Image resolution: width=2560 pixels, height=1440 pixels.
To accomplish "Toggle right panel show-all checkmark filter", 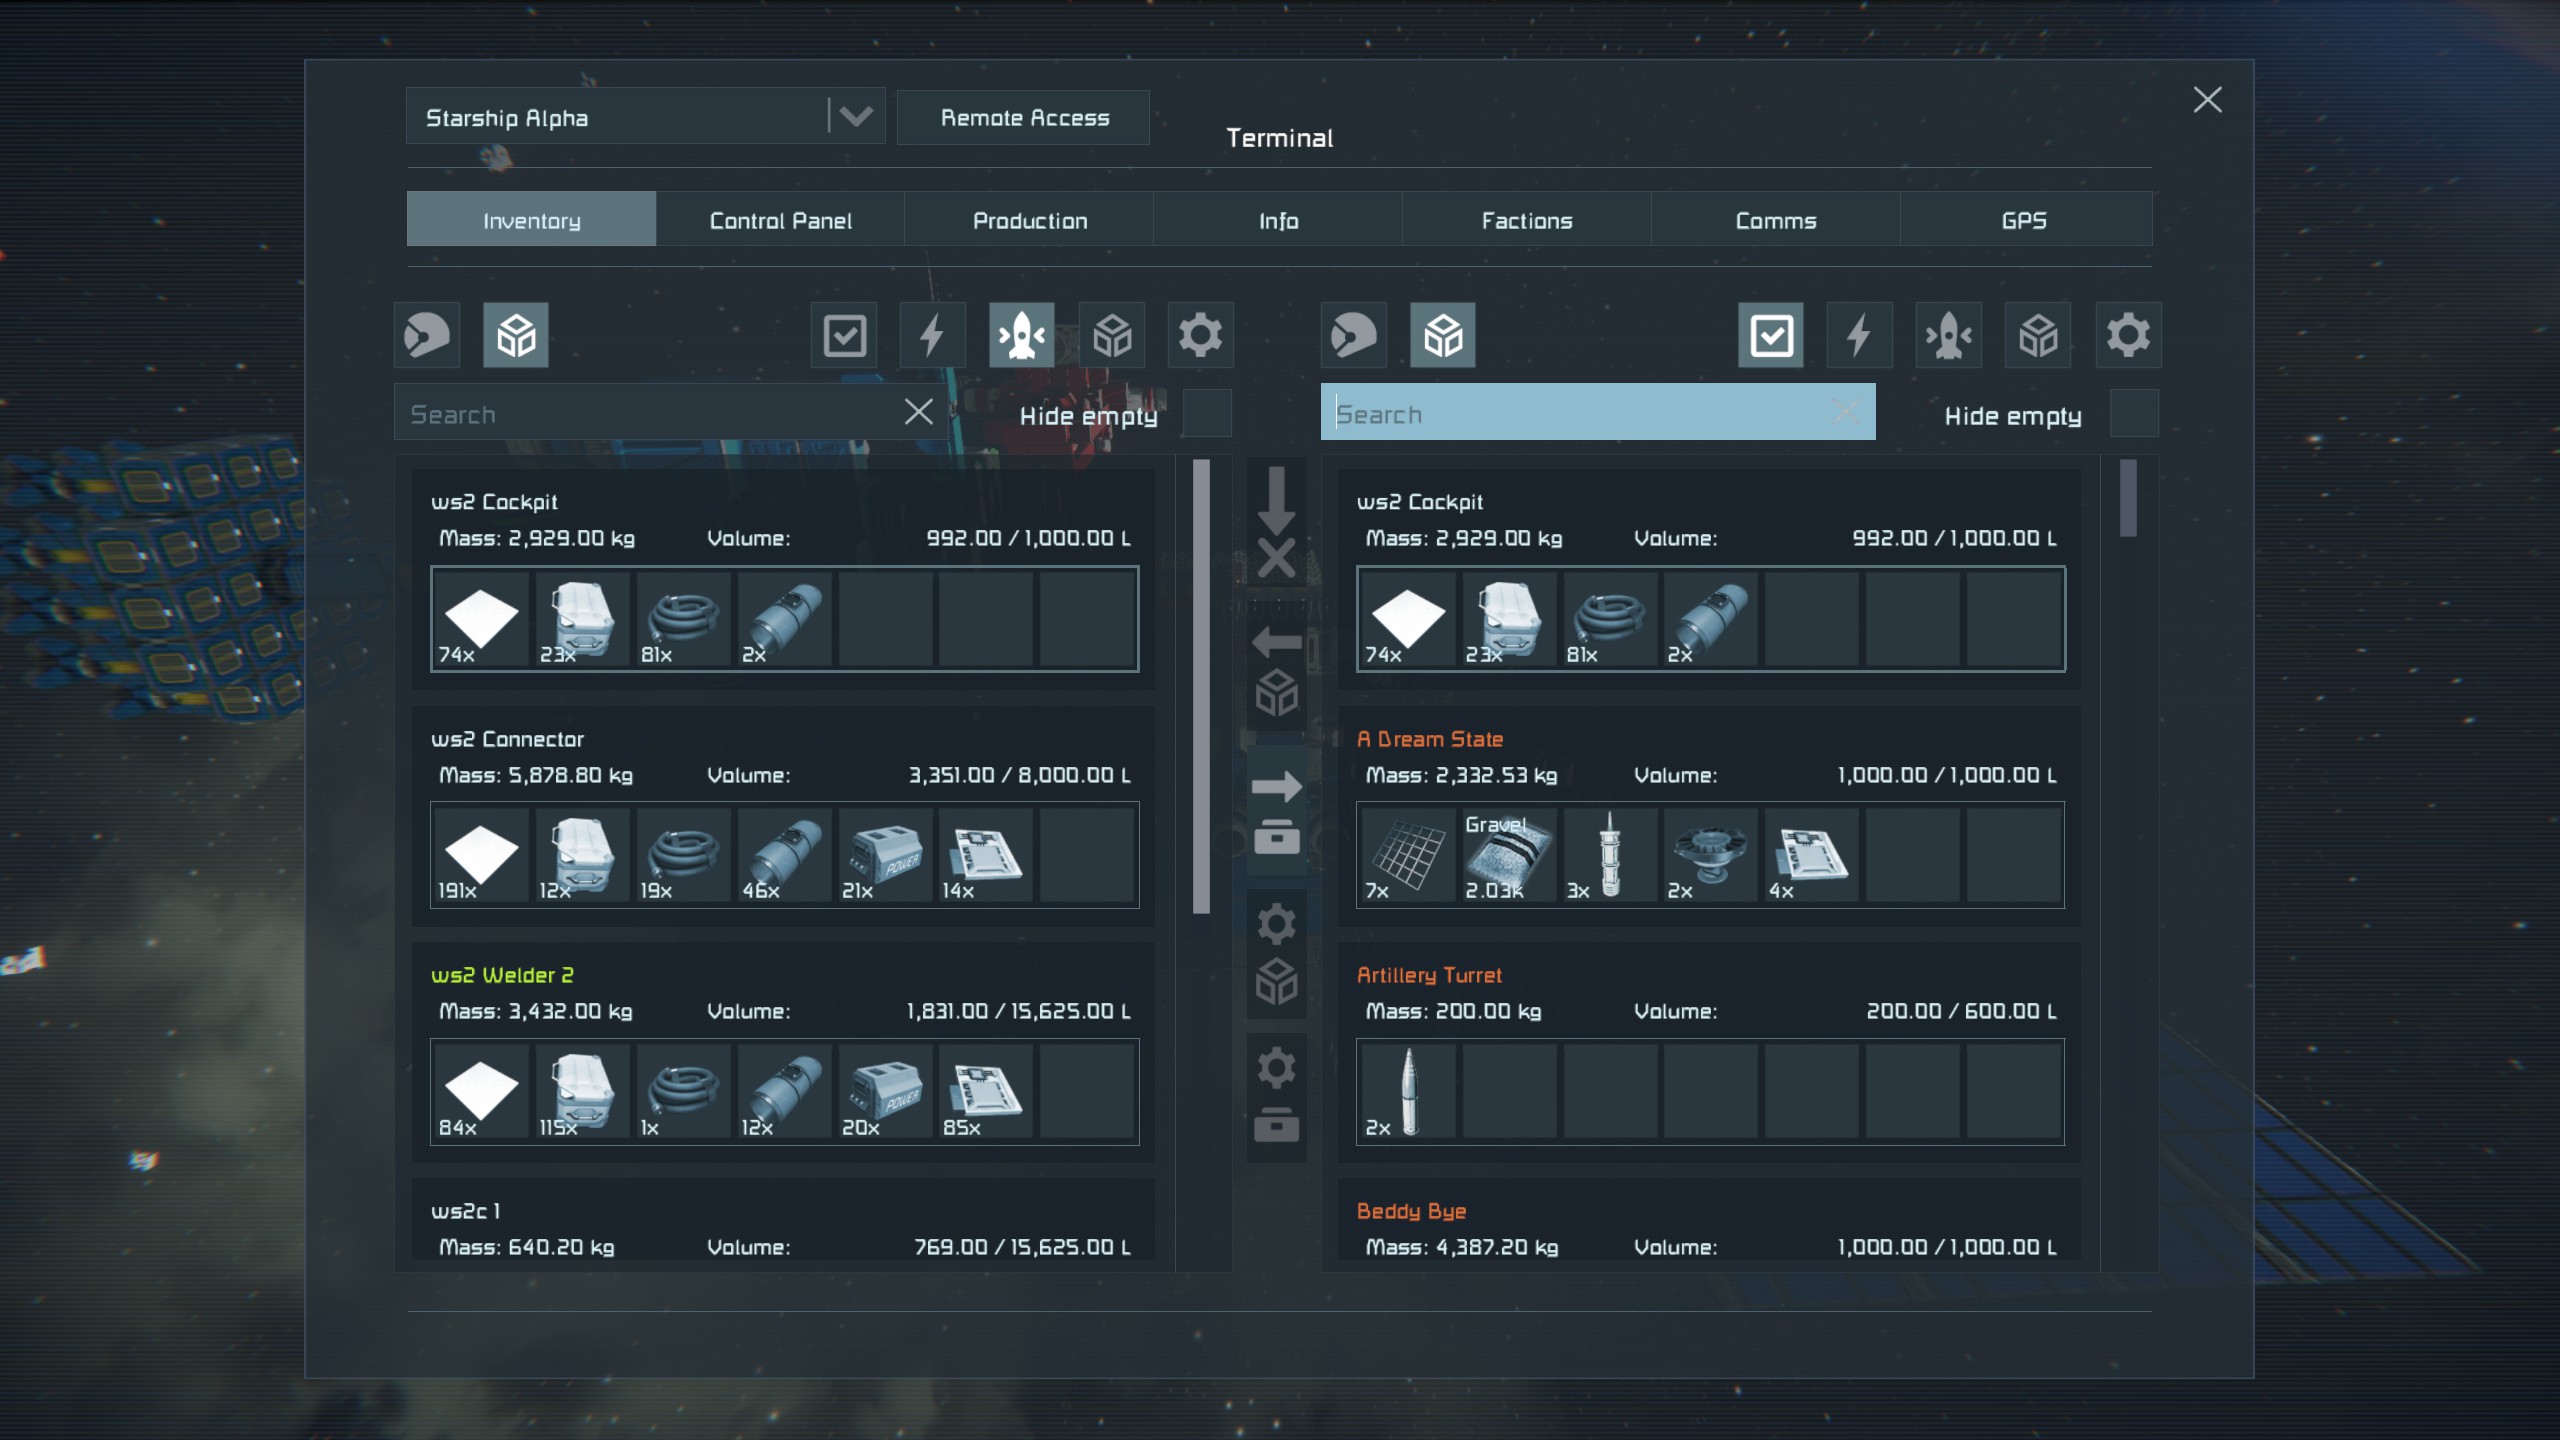I will [x=1770, y=335].
